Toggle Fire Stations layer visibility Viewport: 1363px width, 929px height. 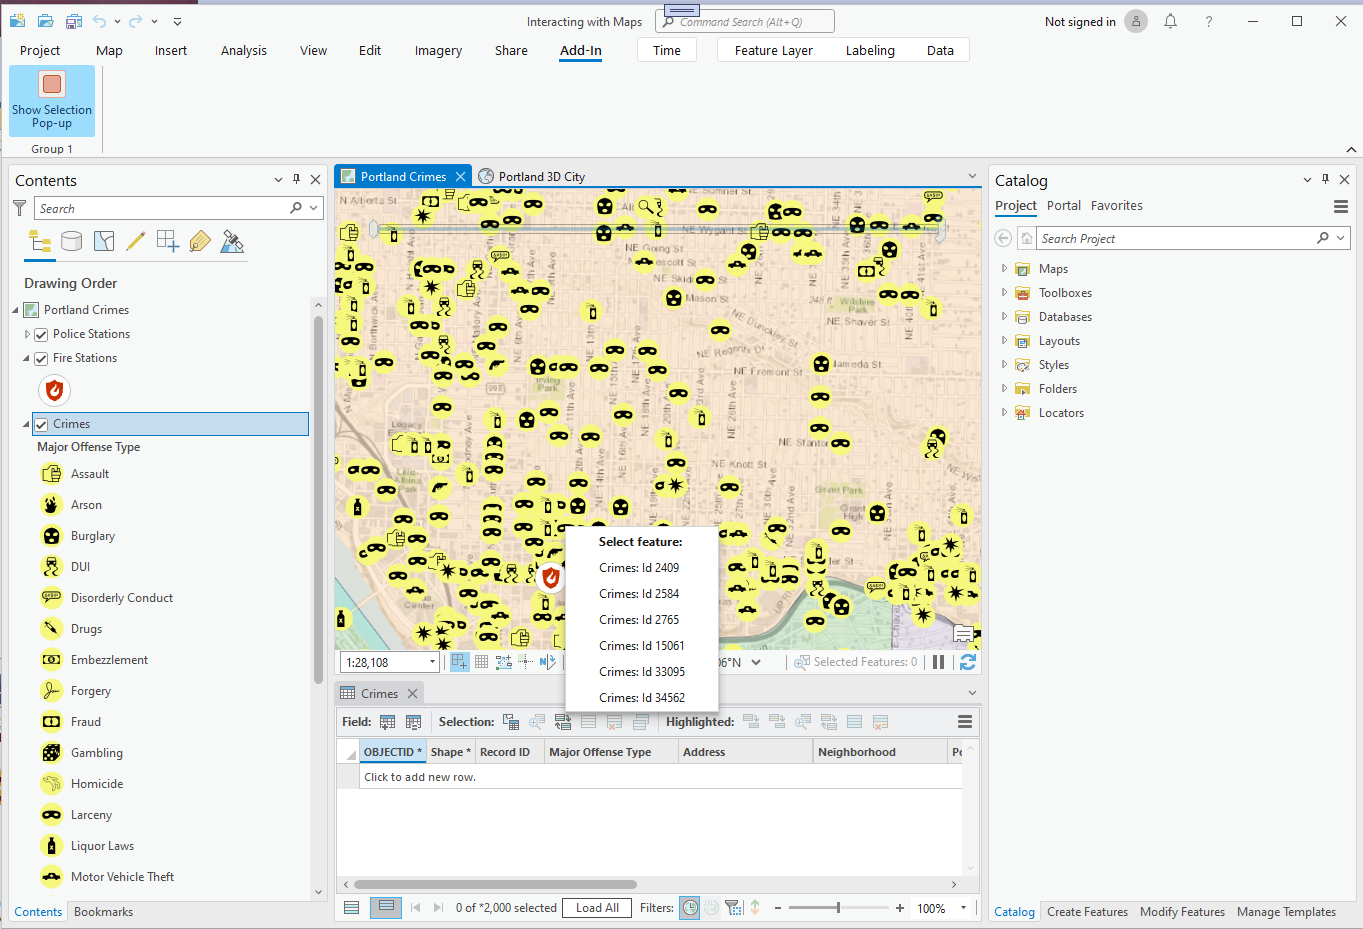click(41, 358)
